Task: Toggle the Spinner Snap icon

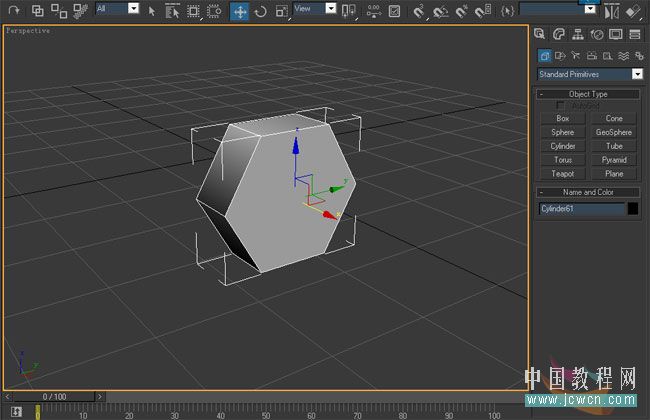Action: point(483,11)
